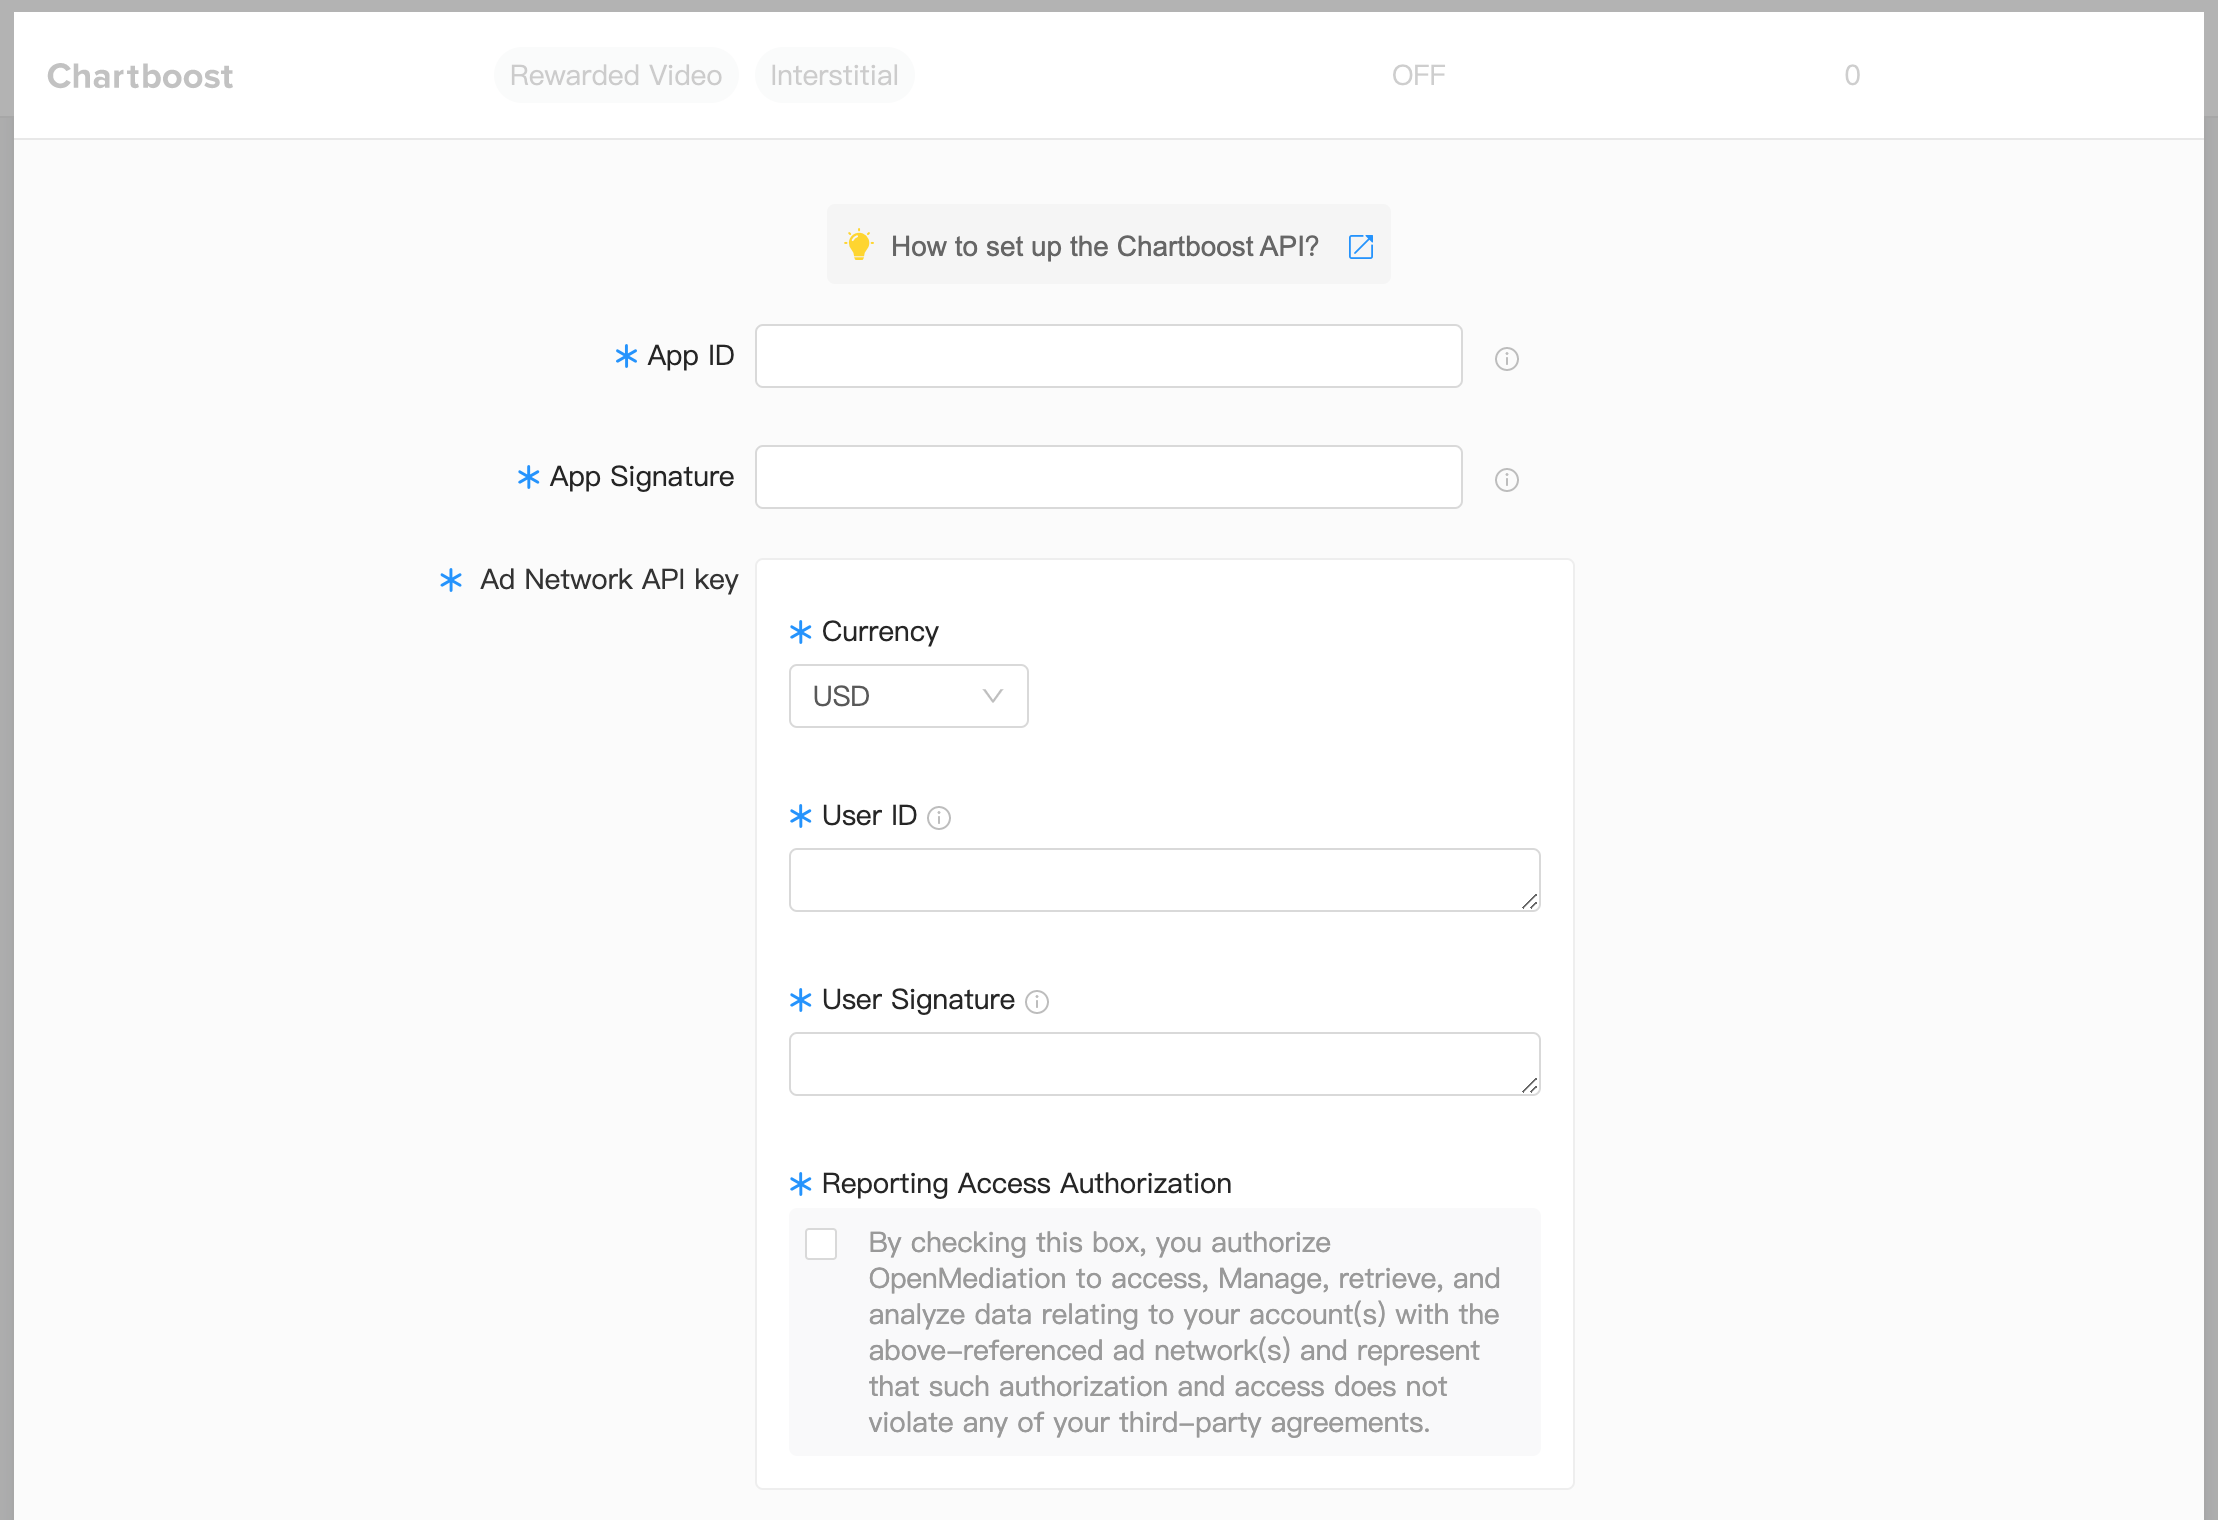Click the info icon next to App ID field
2218x1520 pixels.
[1507, 359]
